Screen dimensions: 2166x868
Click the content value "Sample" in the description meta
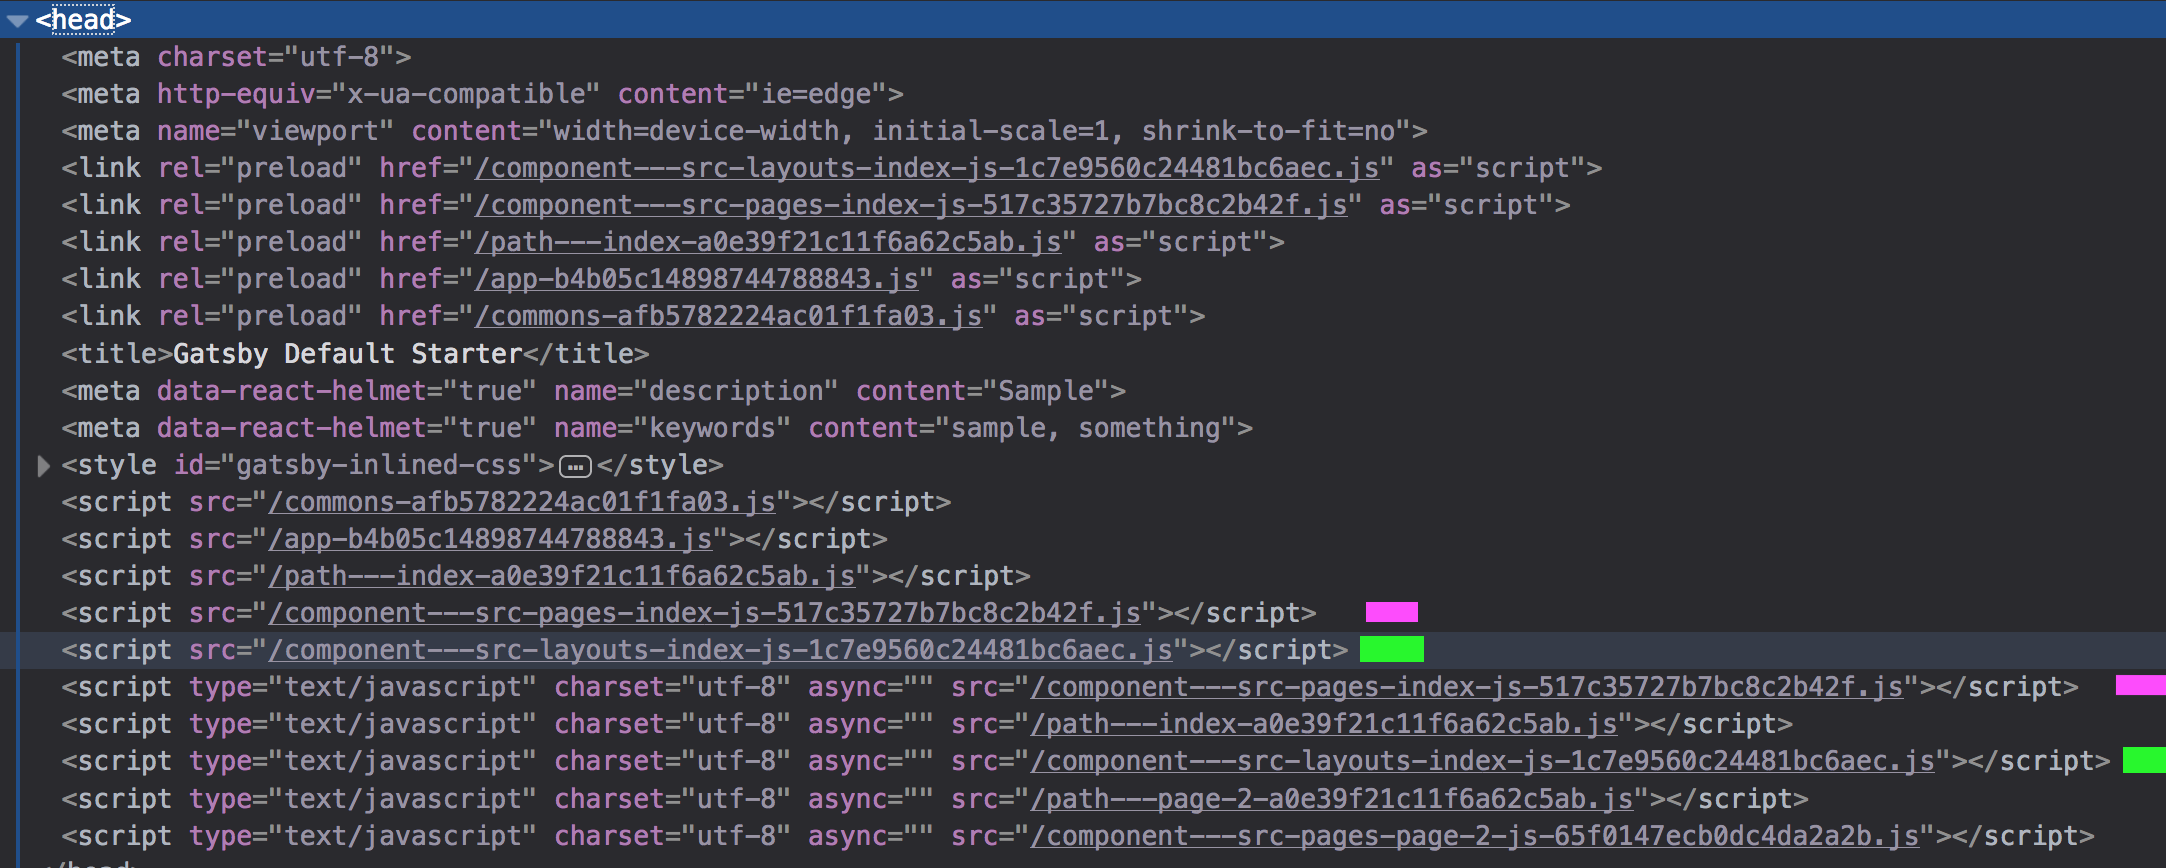(1046, 391)
